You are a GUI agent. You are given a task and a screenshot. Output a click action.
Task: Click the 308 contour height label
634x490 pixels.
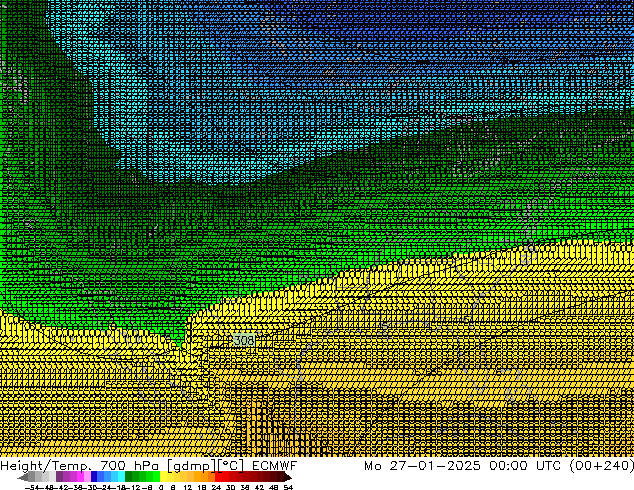click(244, 340)
